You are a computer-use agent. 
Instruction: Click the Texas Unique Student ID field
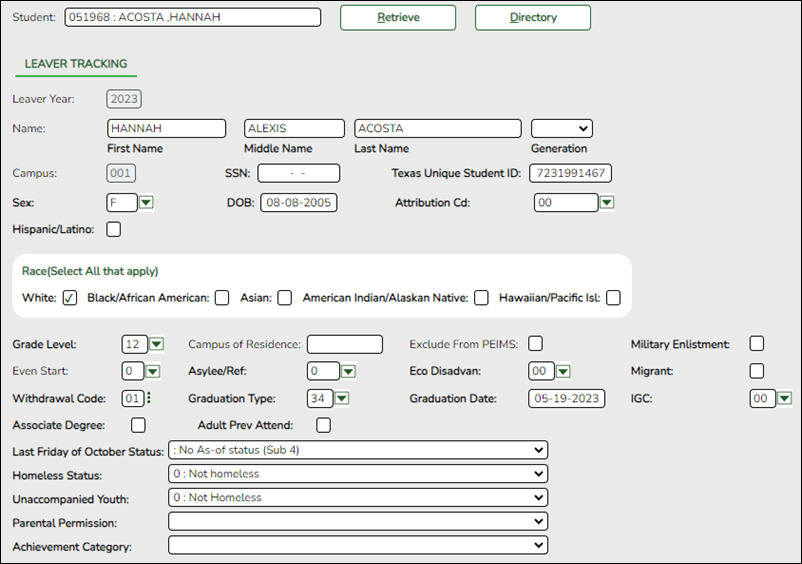coord(570,173)
